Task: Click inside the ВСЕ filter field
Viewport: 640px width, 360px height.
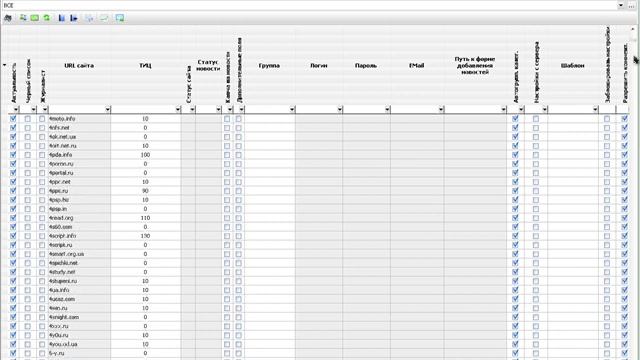Action: (x=309, y=5)
